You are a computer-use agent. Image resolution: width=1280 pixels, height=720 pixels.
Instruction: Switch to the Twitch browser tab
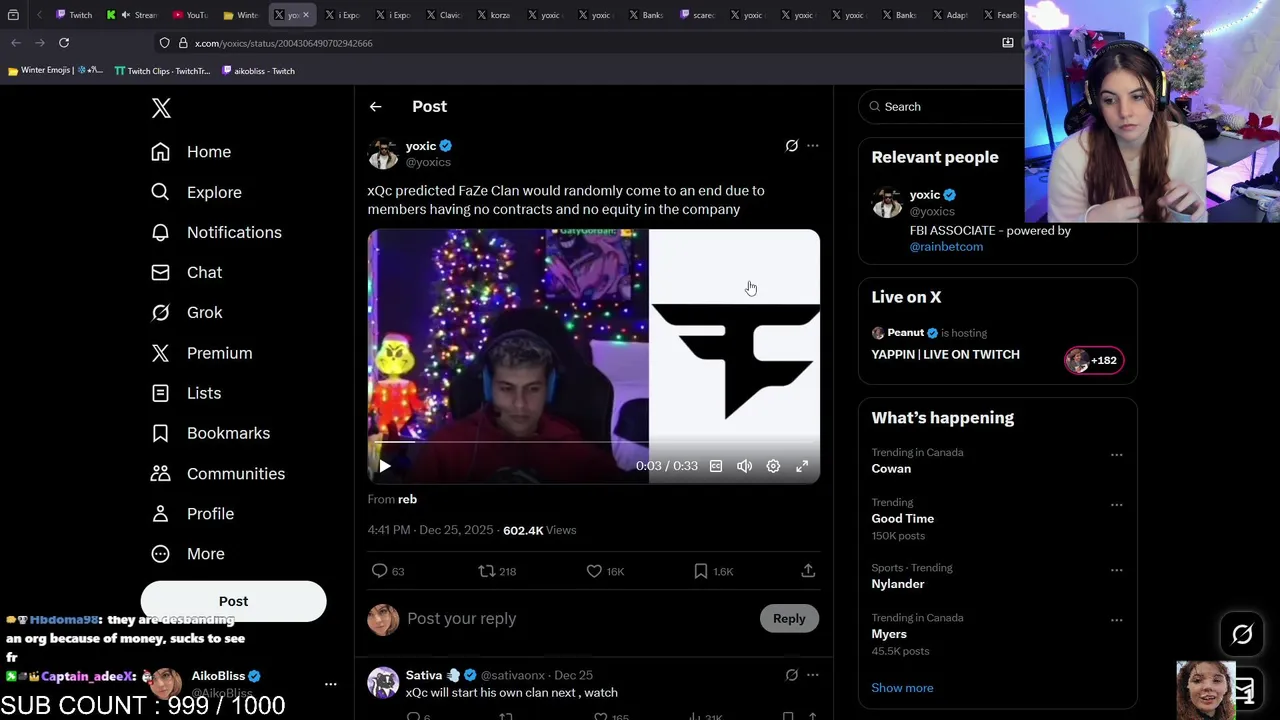point(74,15)
